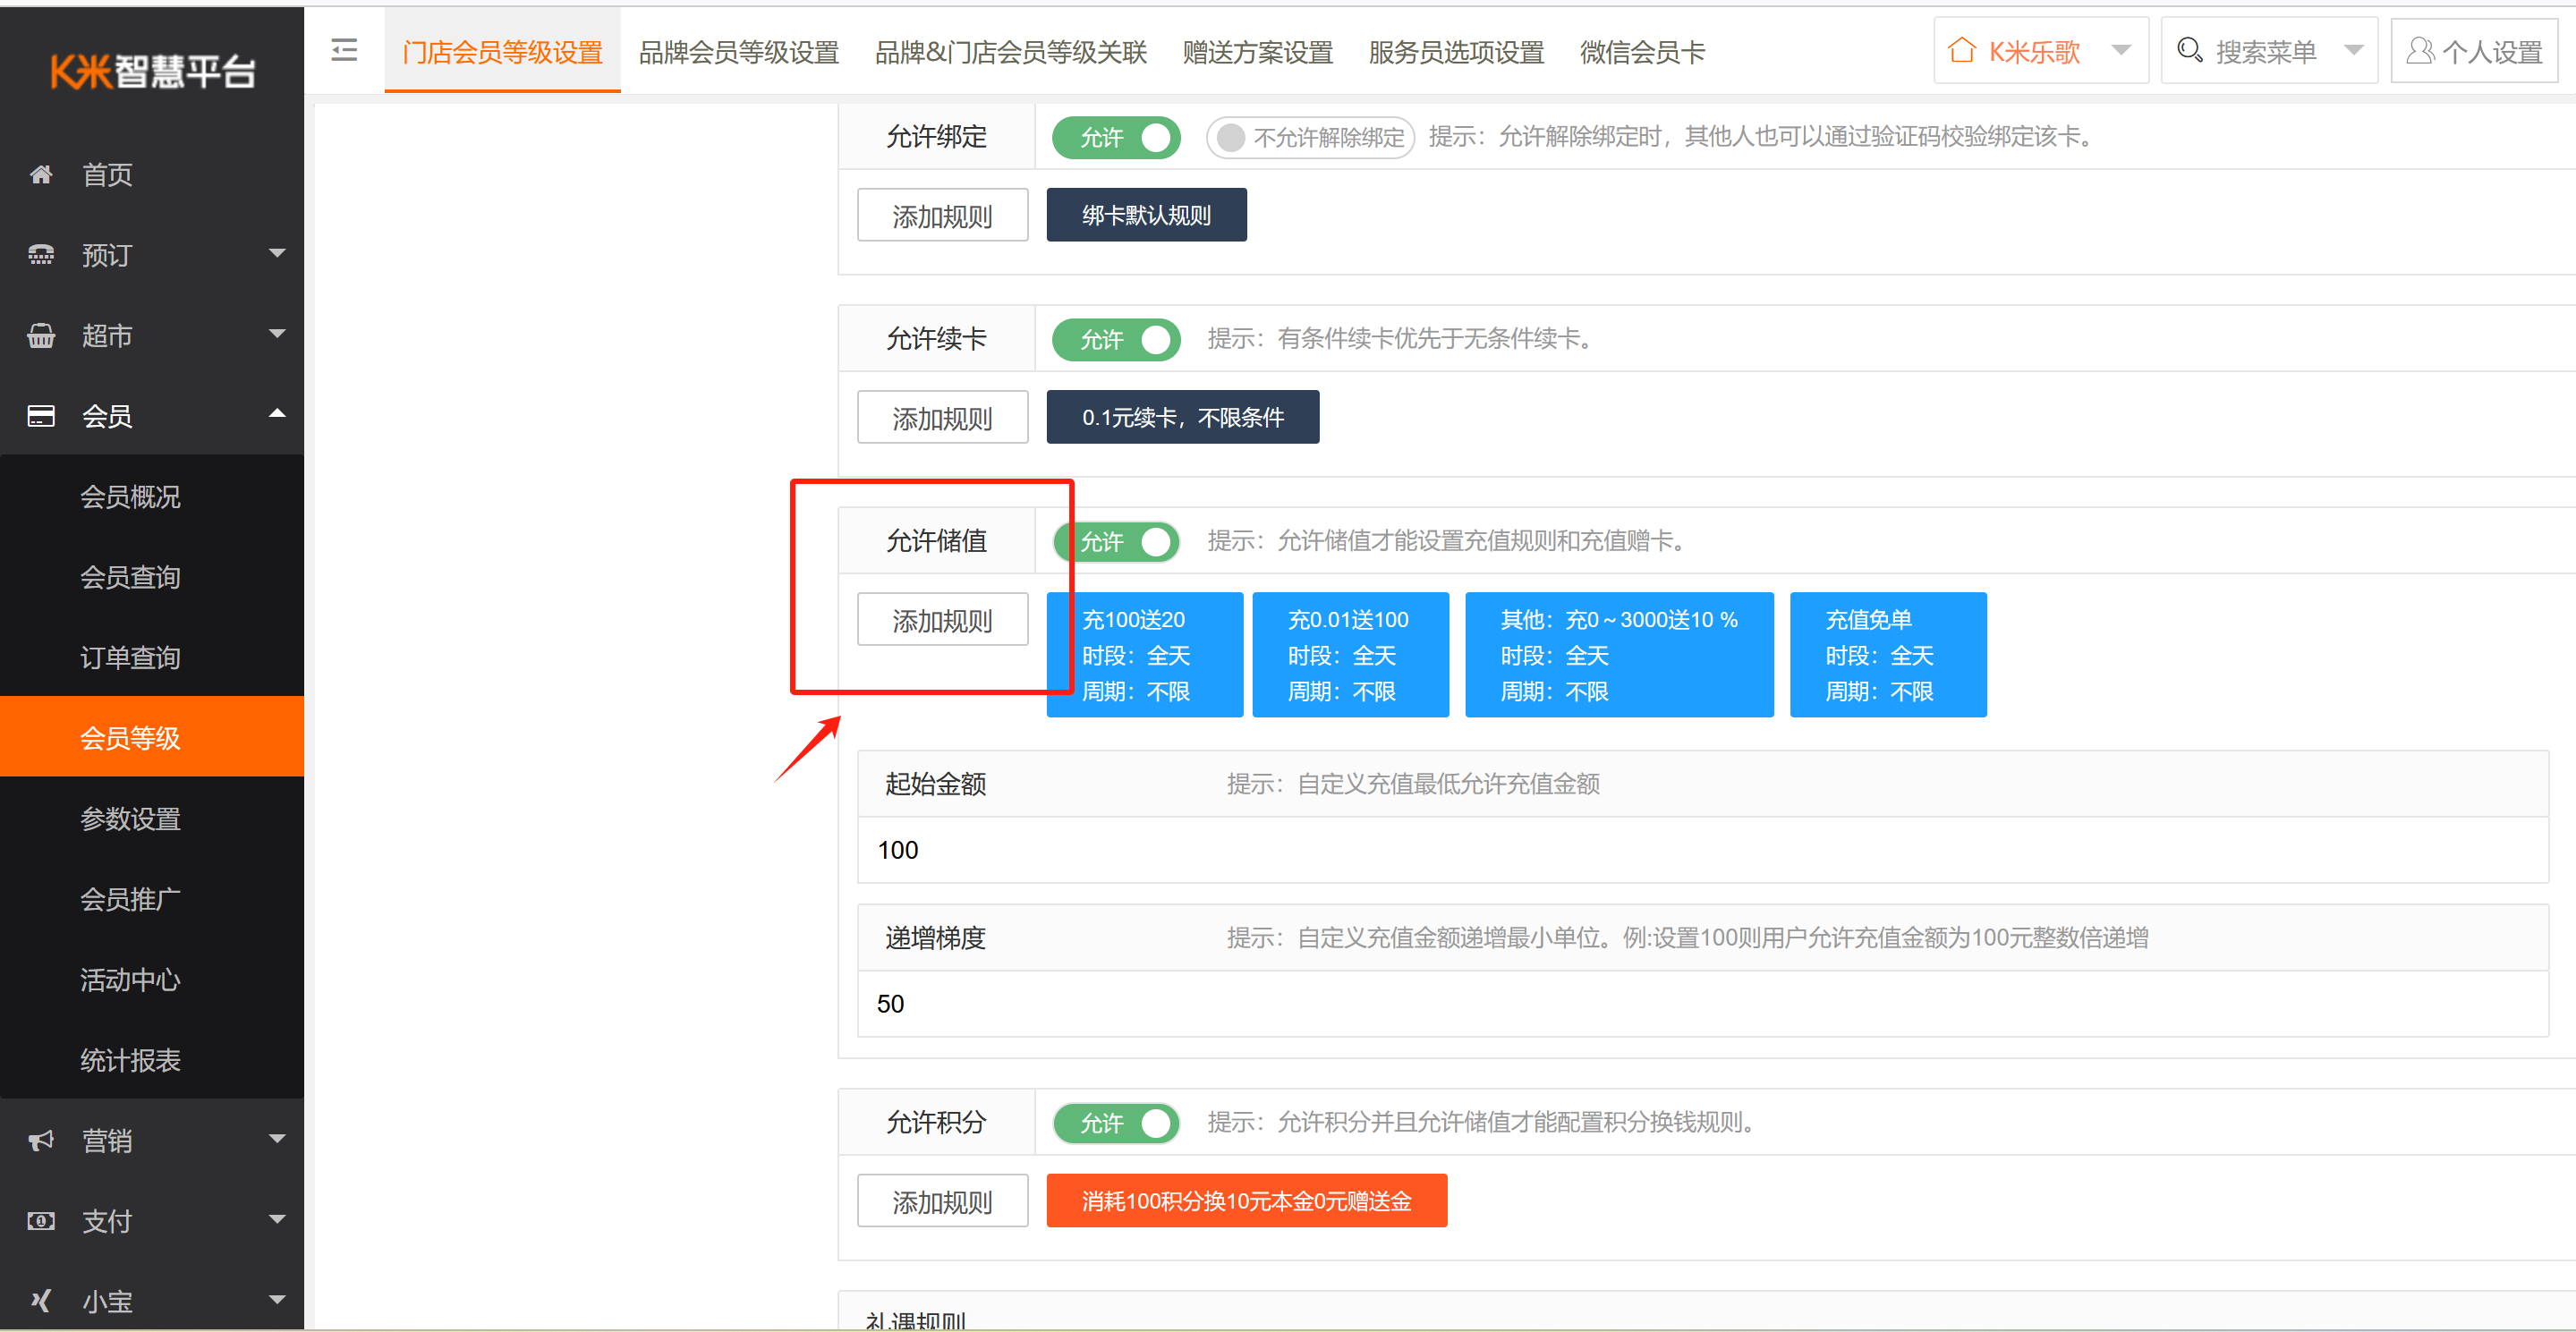
Task: Click 添加规则 under 允许积分
Action: click(x=942, y=1201)
